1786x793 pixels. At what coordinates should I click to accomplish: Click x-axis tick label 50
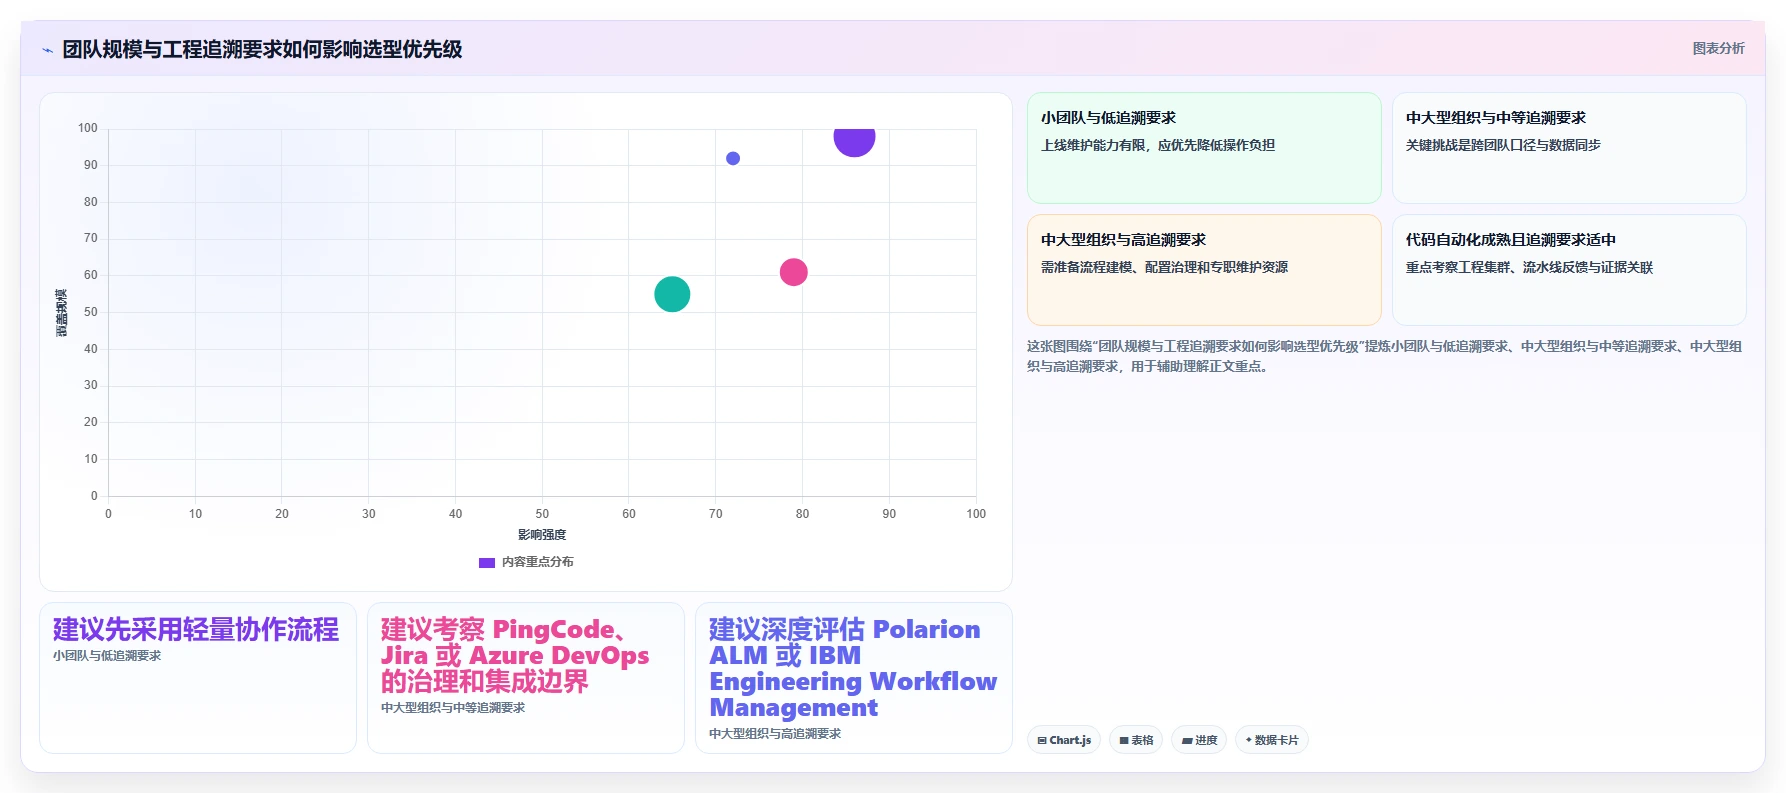pyautogui.click(x=542, y=514)
